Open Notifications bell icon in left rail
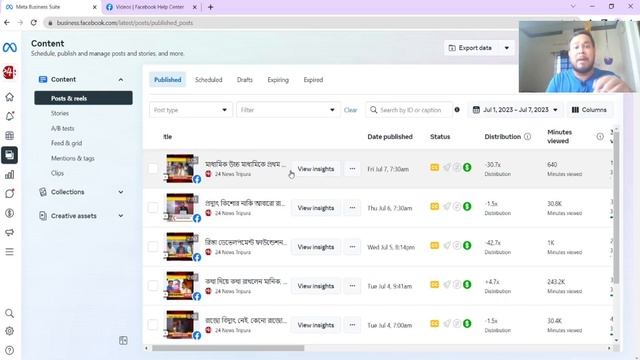This screenshot has width=640, height=360. (9, 116)
